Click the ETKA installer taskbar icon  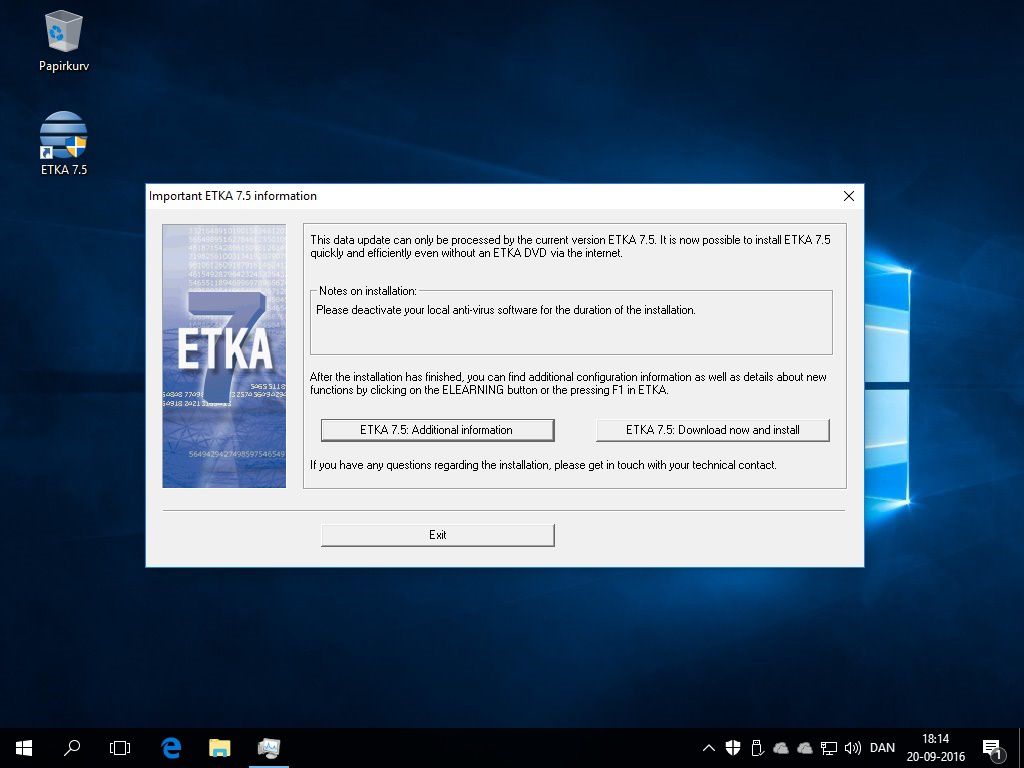268,748
